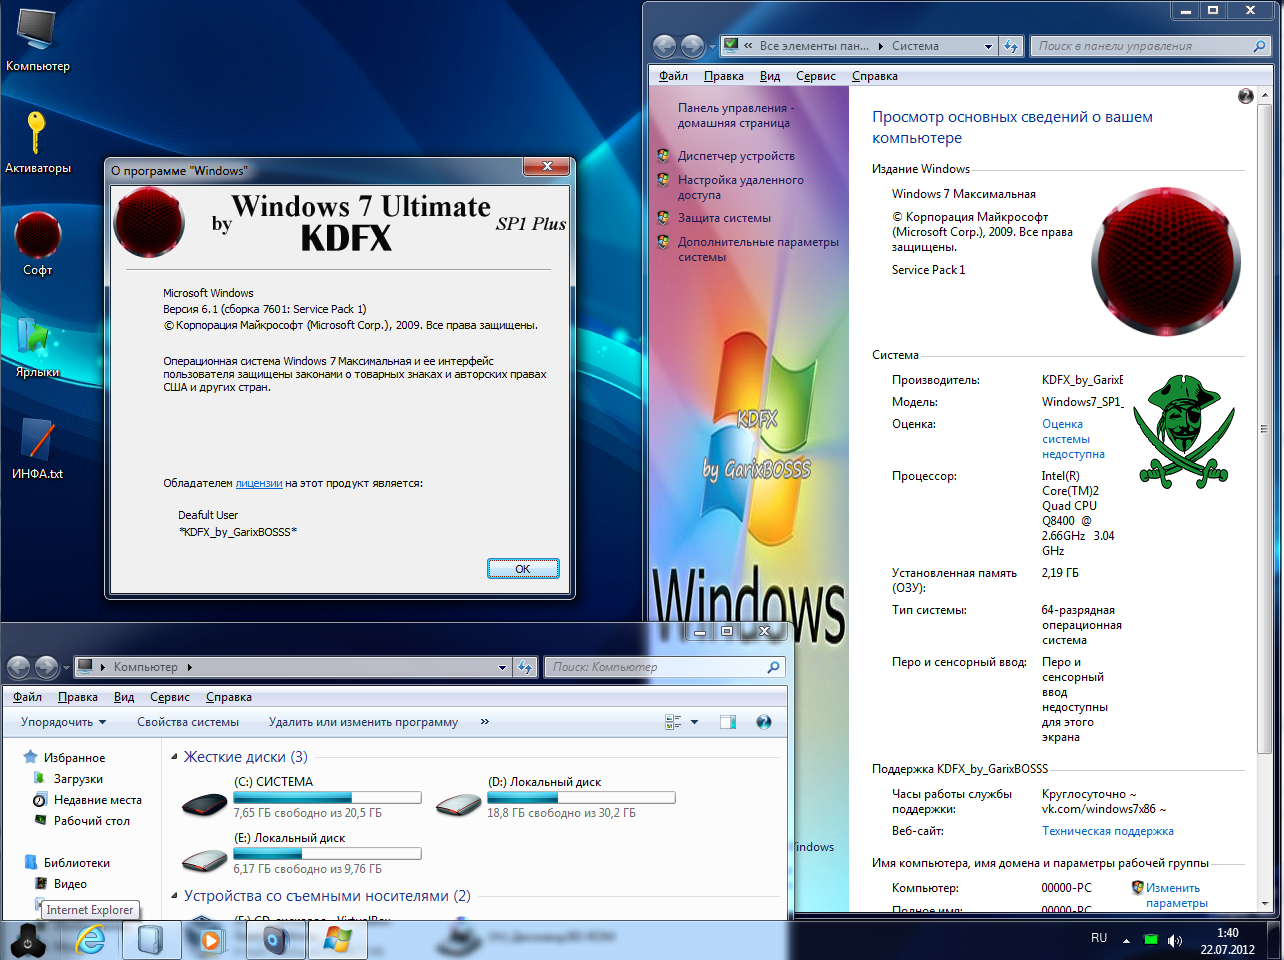
Task: Open Сервис menu in Компьютер window
Action: coord(170,697)
